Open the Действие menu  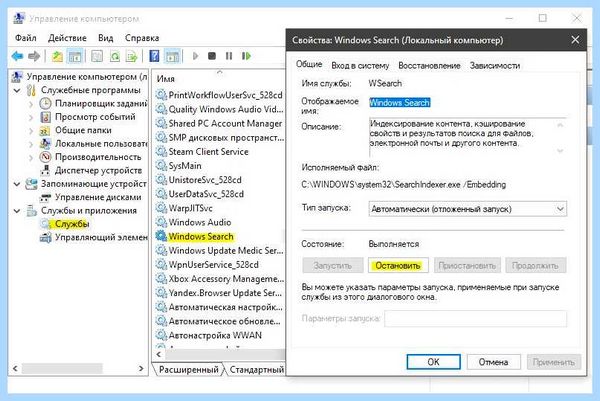tap(67, 38)
